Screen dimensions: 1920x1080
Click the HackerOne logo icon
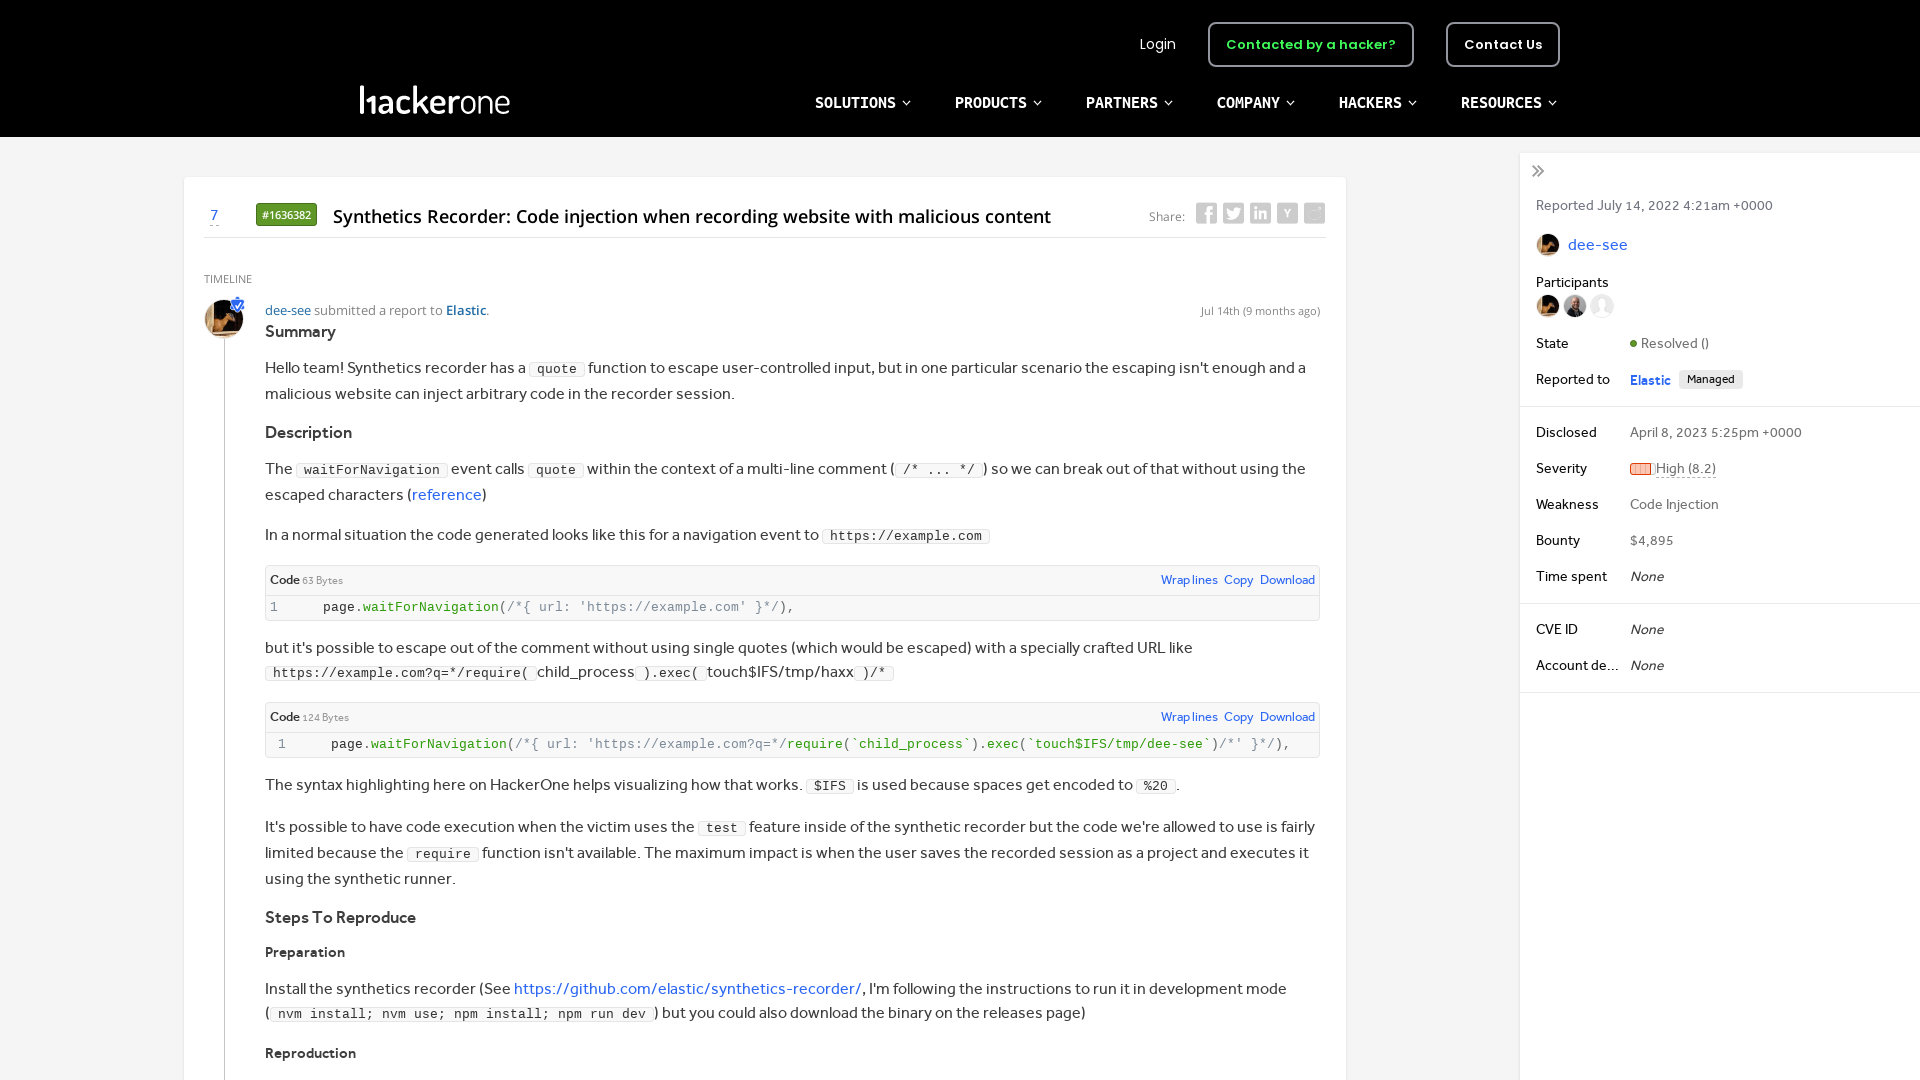coord(434,100)
